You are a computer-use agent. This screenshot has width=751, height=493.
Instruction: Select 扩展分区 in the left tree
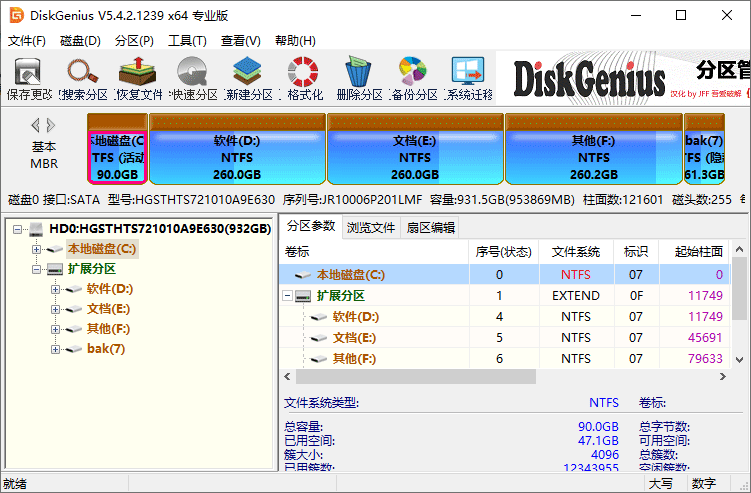pyautogui.click(x=91, y=269)
